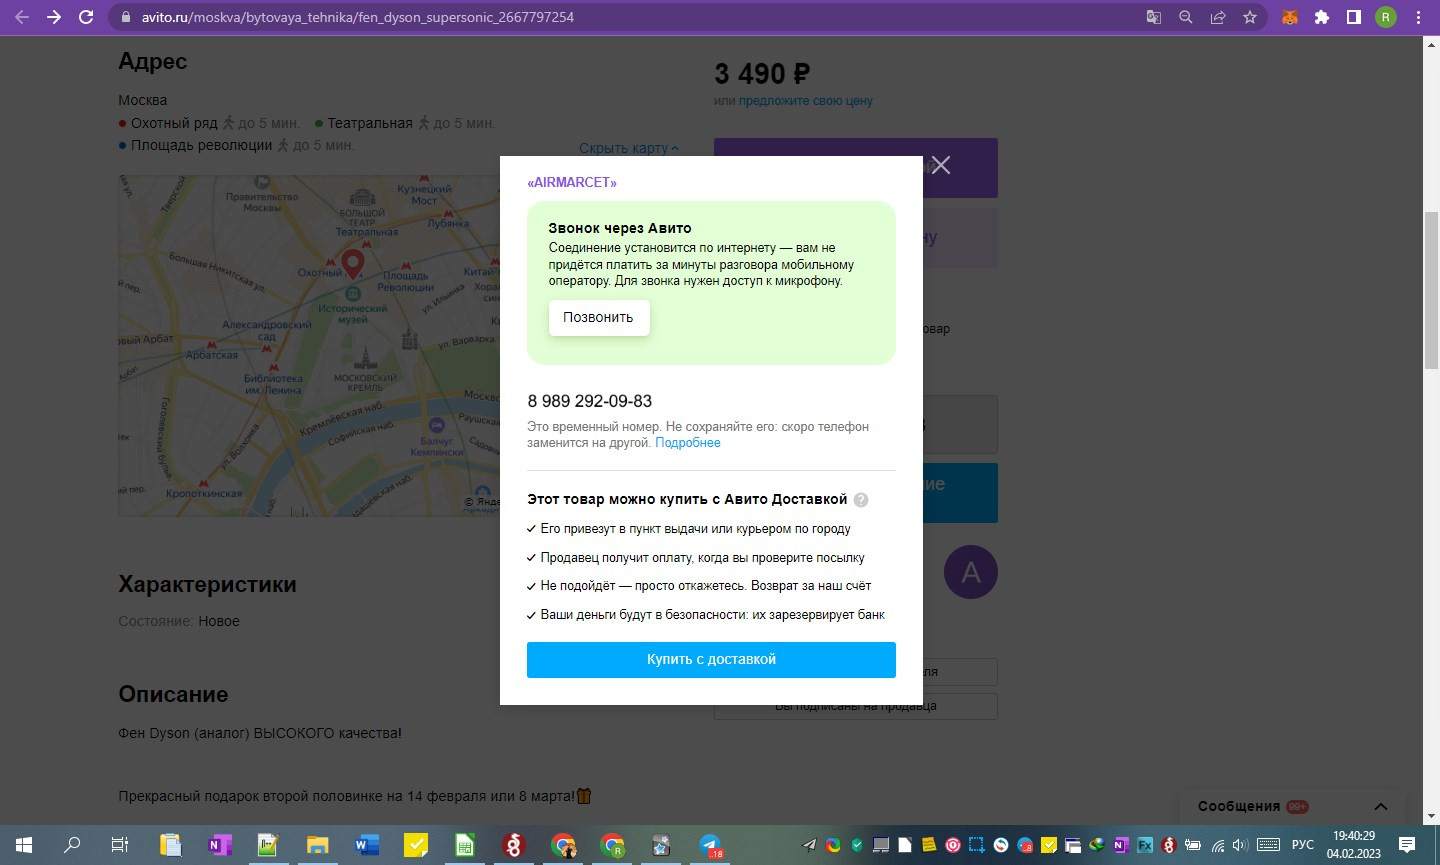Open the Сообщения messages panel label
This screenshot has height=865, width=1440.
[x=1239, y=806]
